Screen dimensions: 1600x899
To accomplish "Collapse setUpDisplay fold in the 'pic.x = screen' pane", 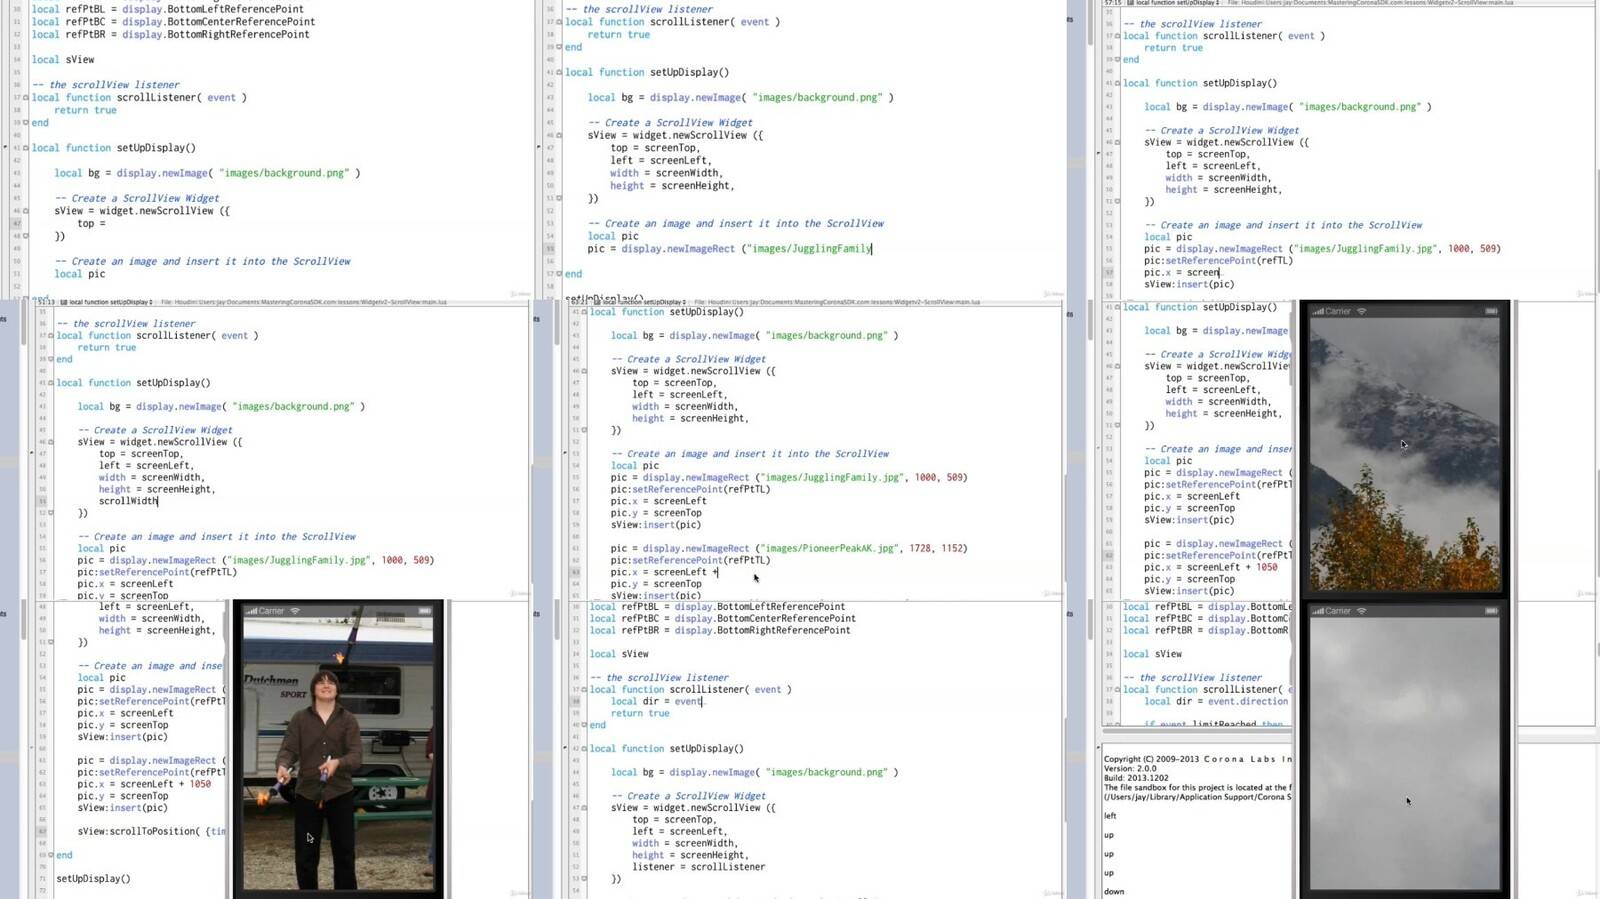I will 1117,83.
